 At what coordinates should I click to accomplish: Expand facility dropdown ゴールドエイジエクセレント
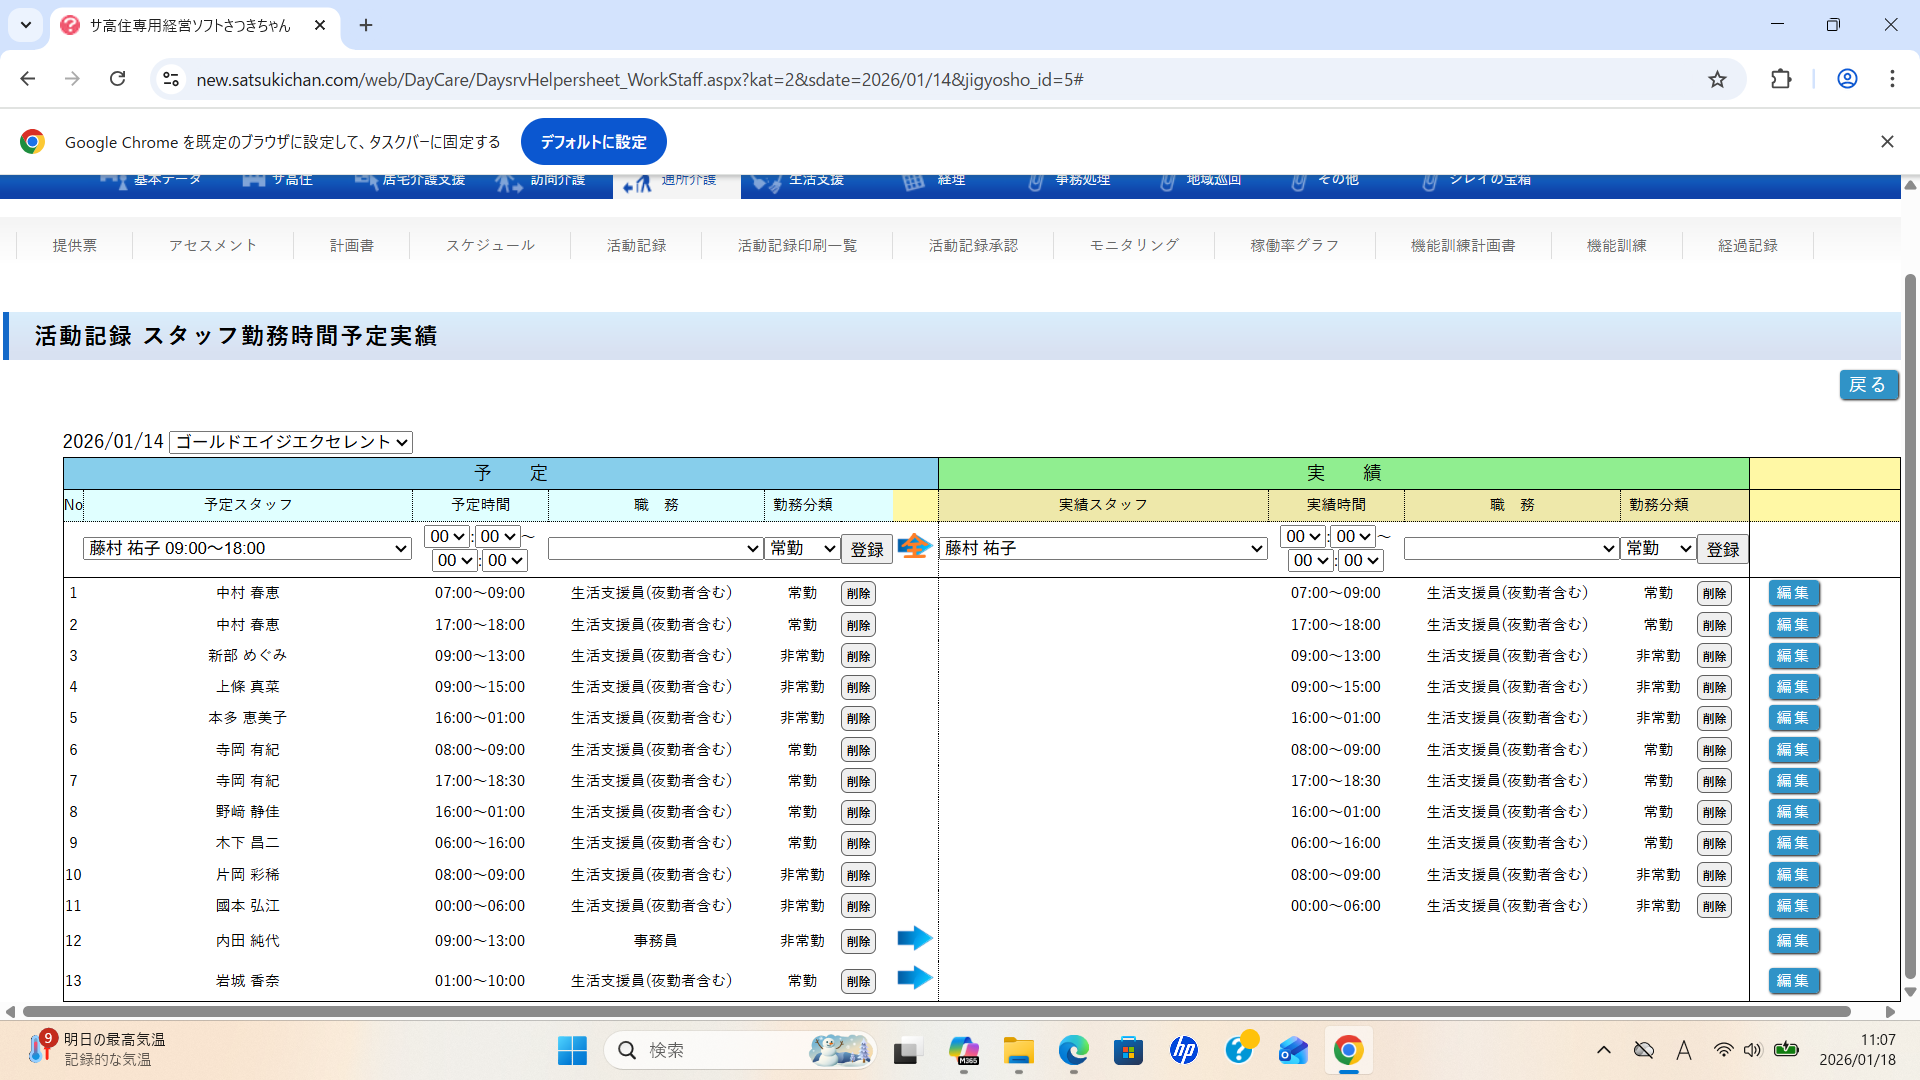[x=291, y=442]
